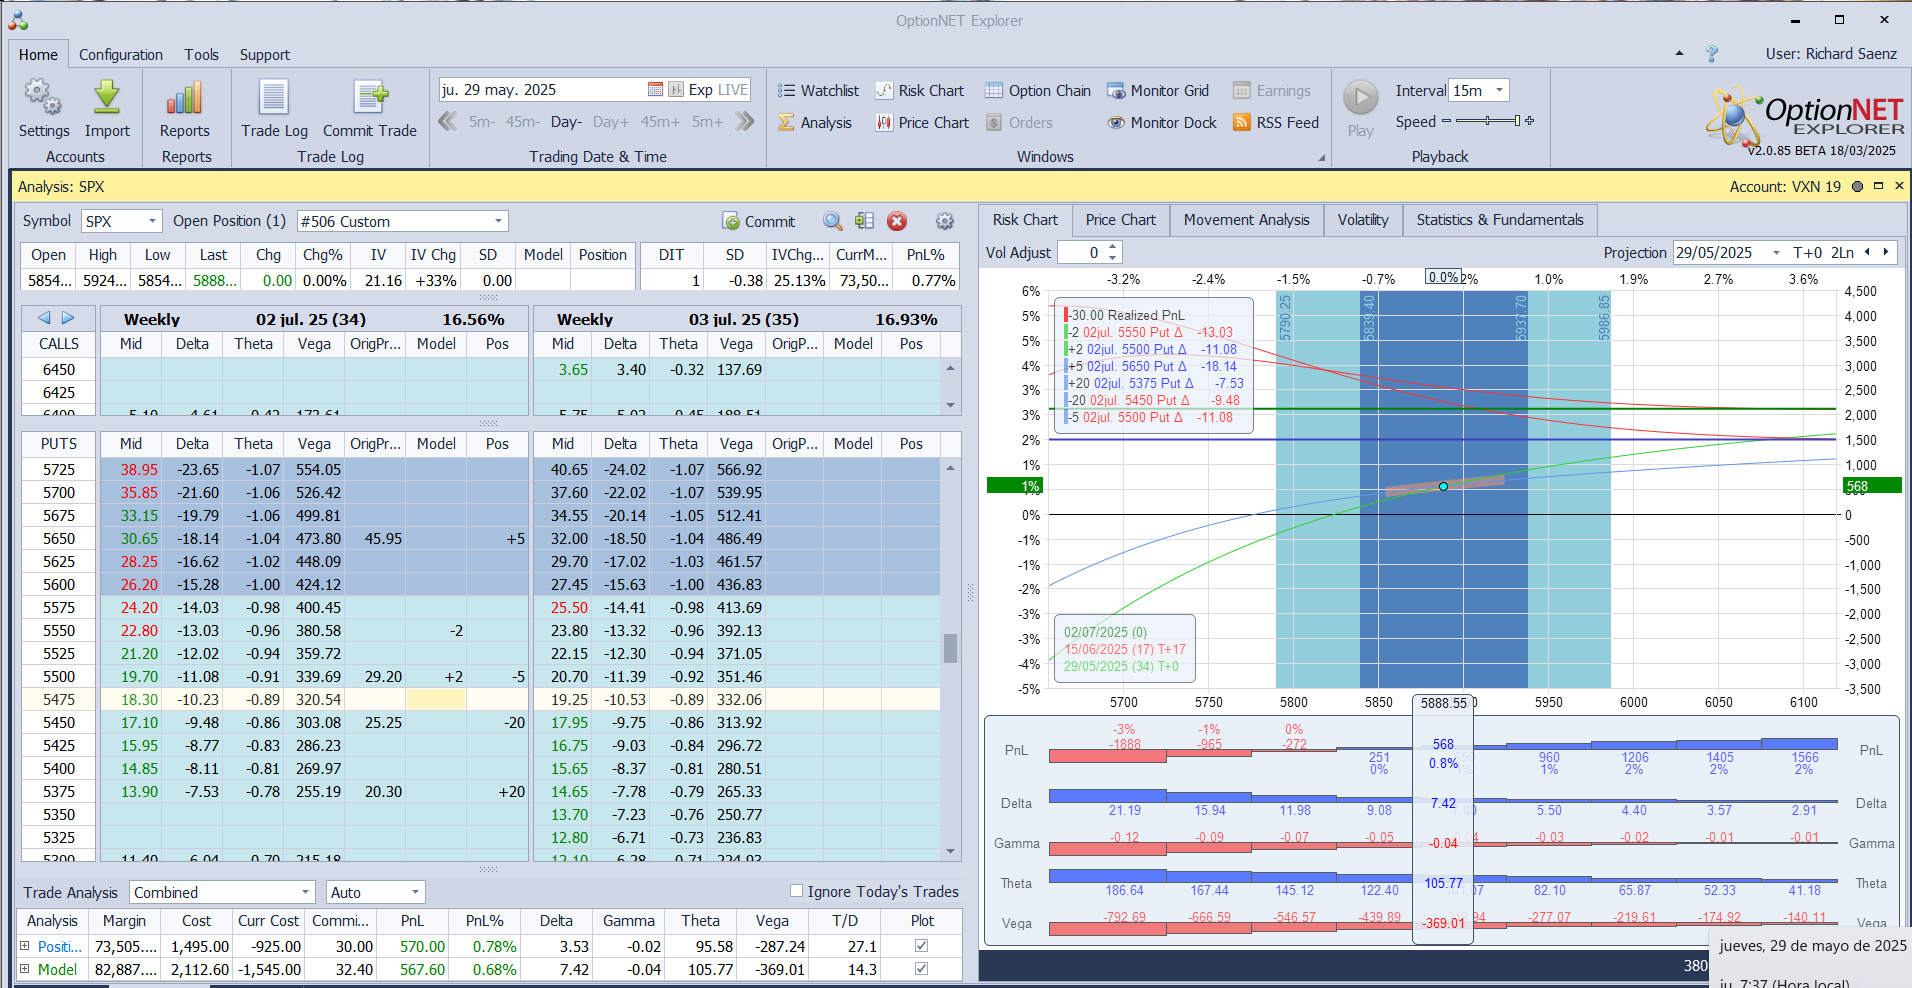Click the Commit button in analysis toolbar

[758, 221]
